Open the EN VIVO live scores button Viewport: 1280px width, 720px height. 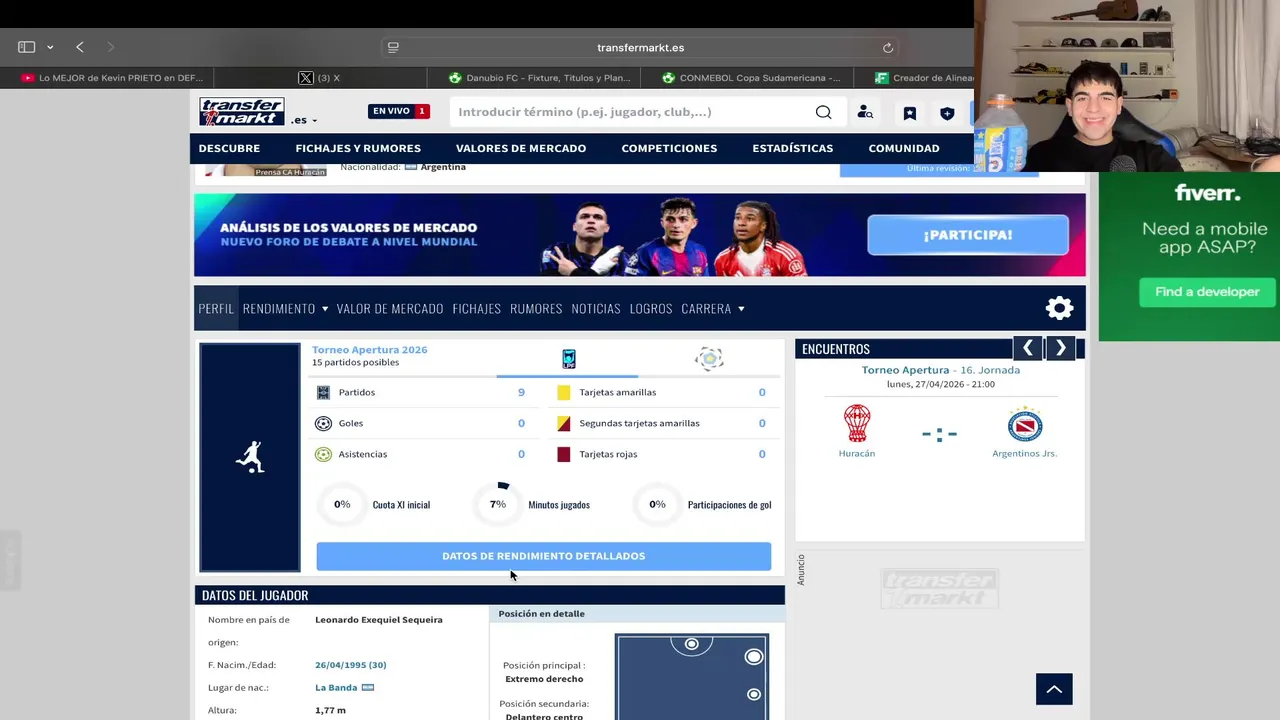pyautogui.click(x=399, y=111)
